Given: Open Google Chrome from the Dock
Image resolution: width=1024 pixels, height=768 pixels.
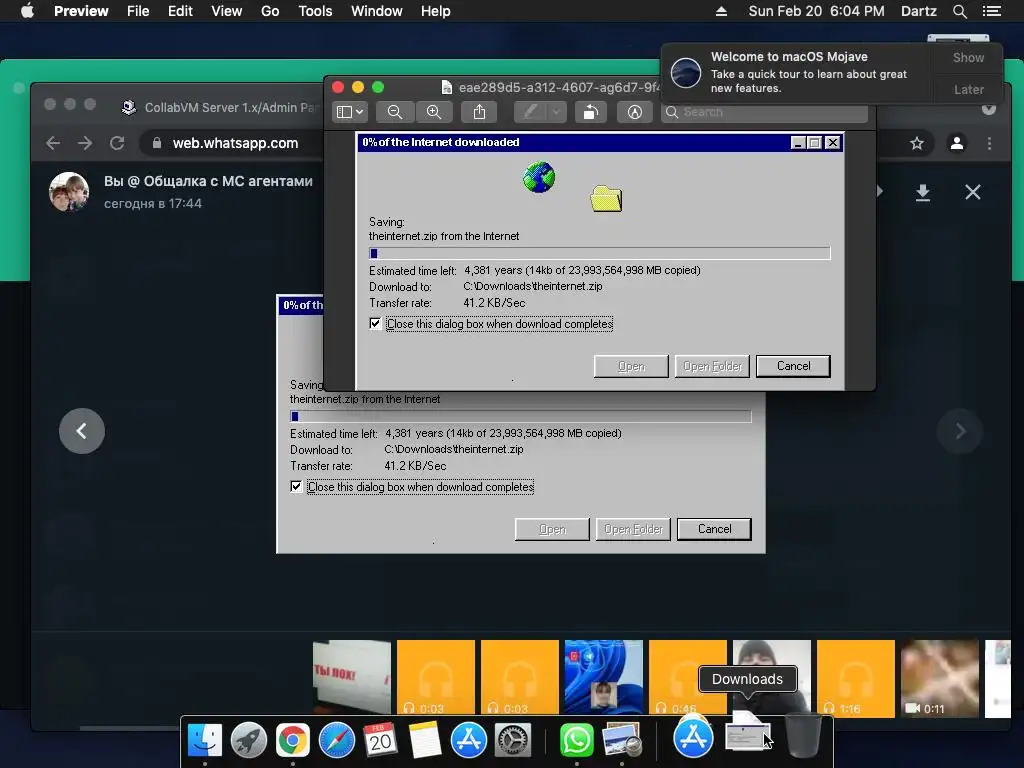Looking at the screenshot, I should tap(293, 740).
